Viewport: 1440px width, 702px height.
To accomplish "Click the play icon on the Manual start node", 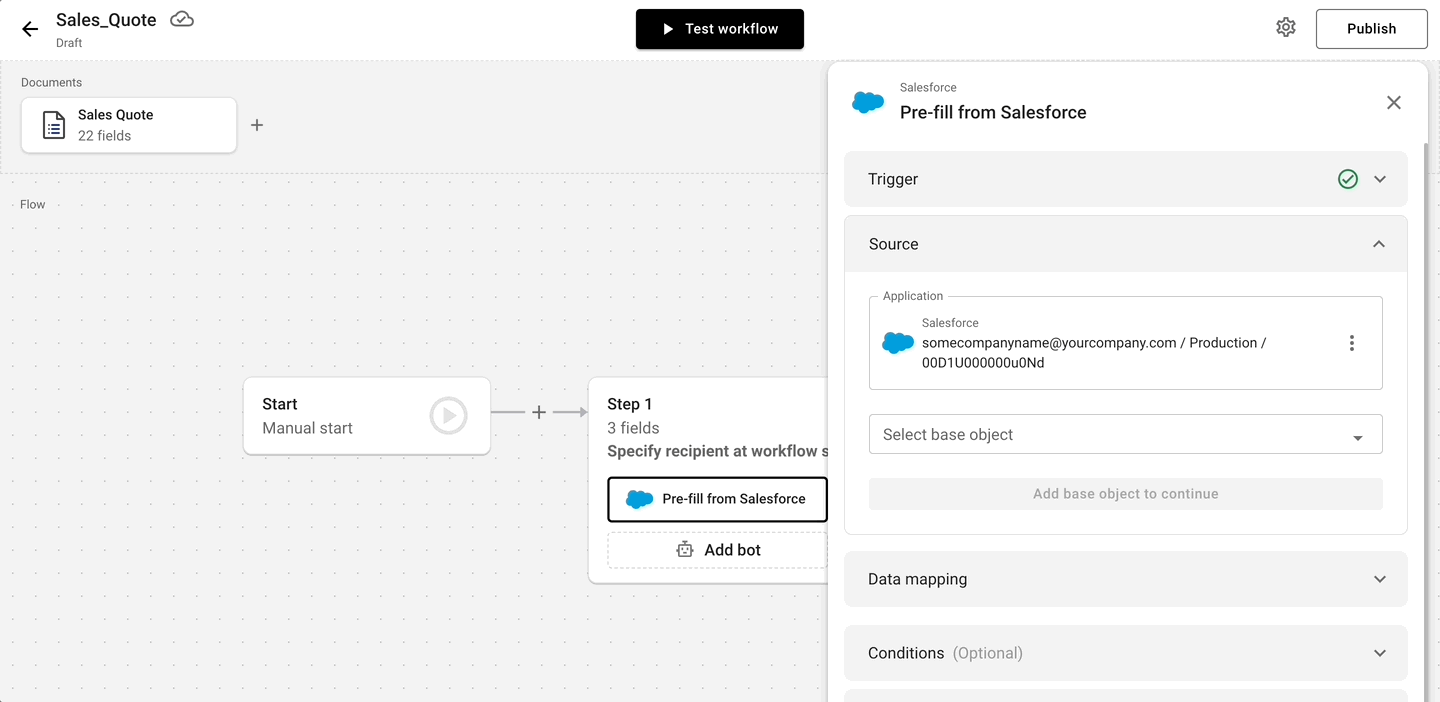I will coord(447,416).
